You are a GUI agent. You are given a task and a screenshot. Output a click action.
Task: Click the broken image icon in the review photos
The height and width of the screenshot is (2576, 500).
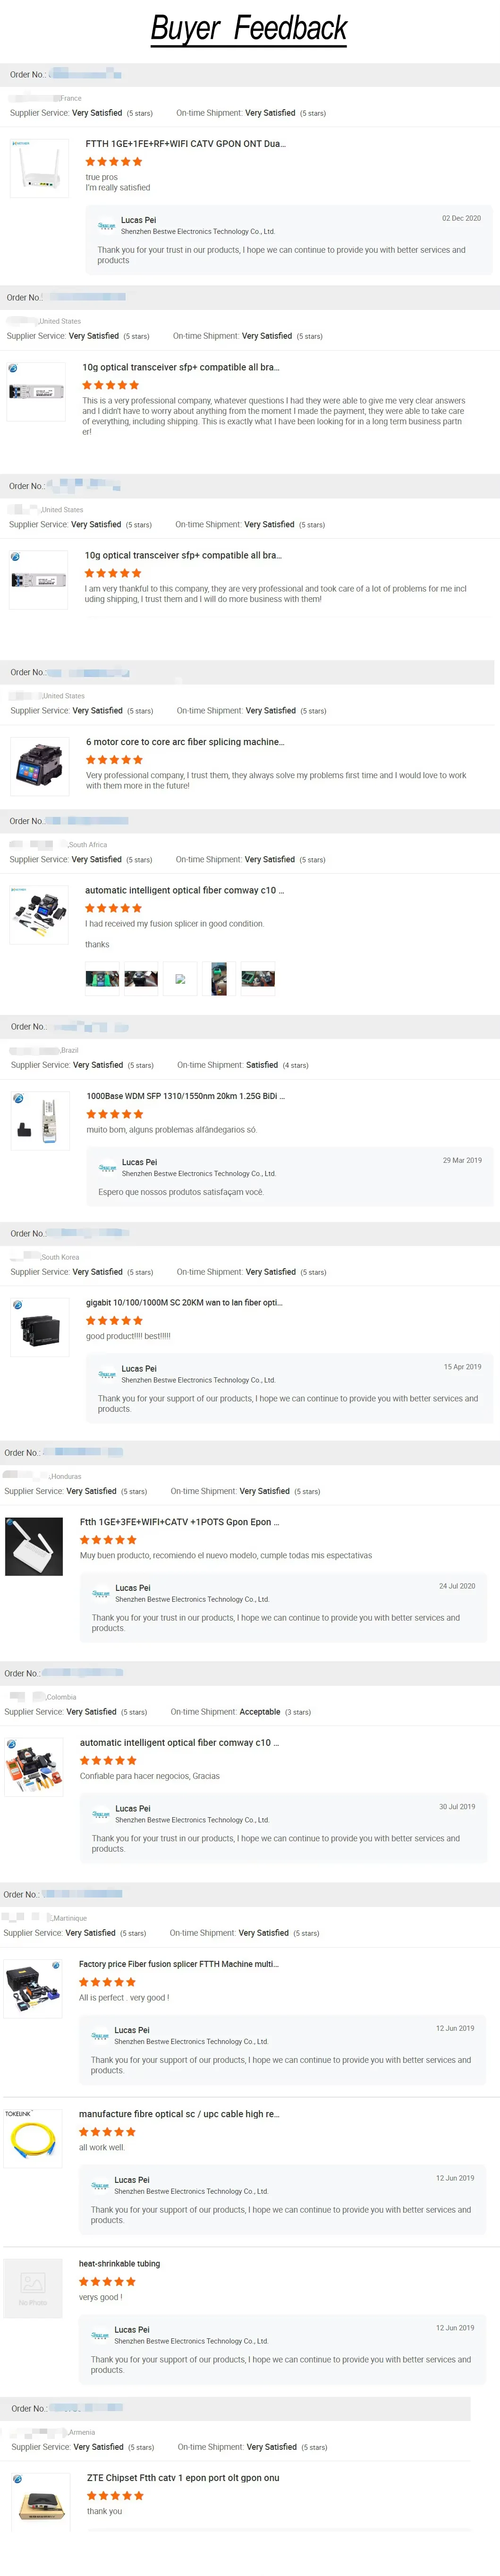180,979
